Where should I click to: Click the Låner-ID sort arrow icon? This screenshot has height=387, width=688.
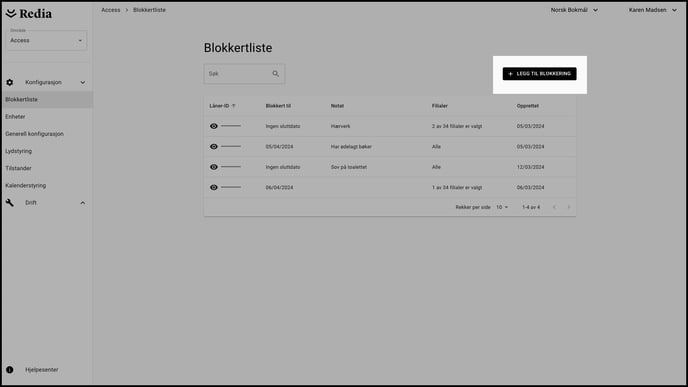(x=233, y=106)
